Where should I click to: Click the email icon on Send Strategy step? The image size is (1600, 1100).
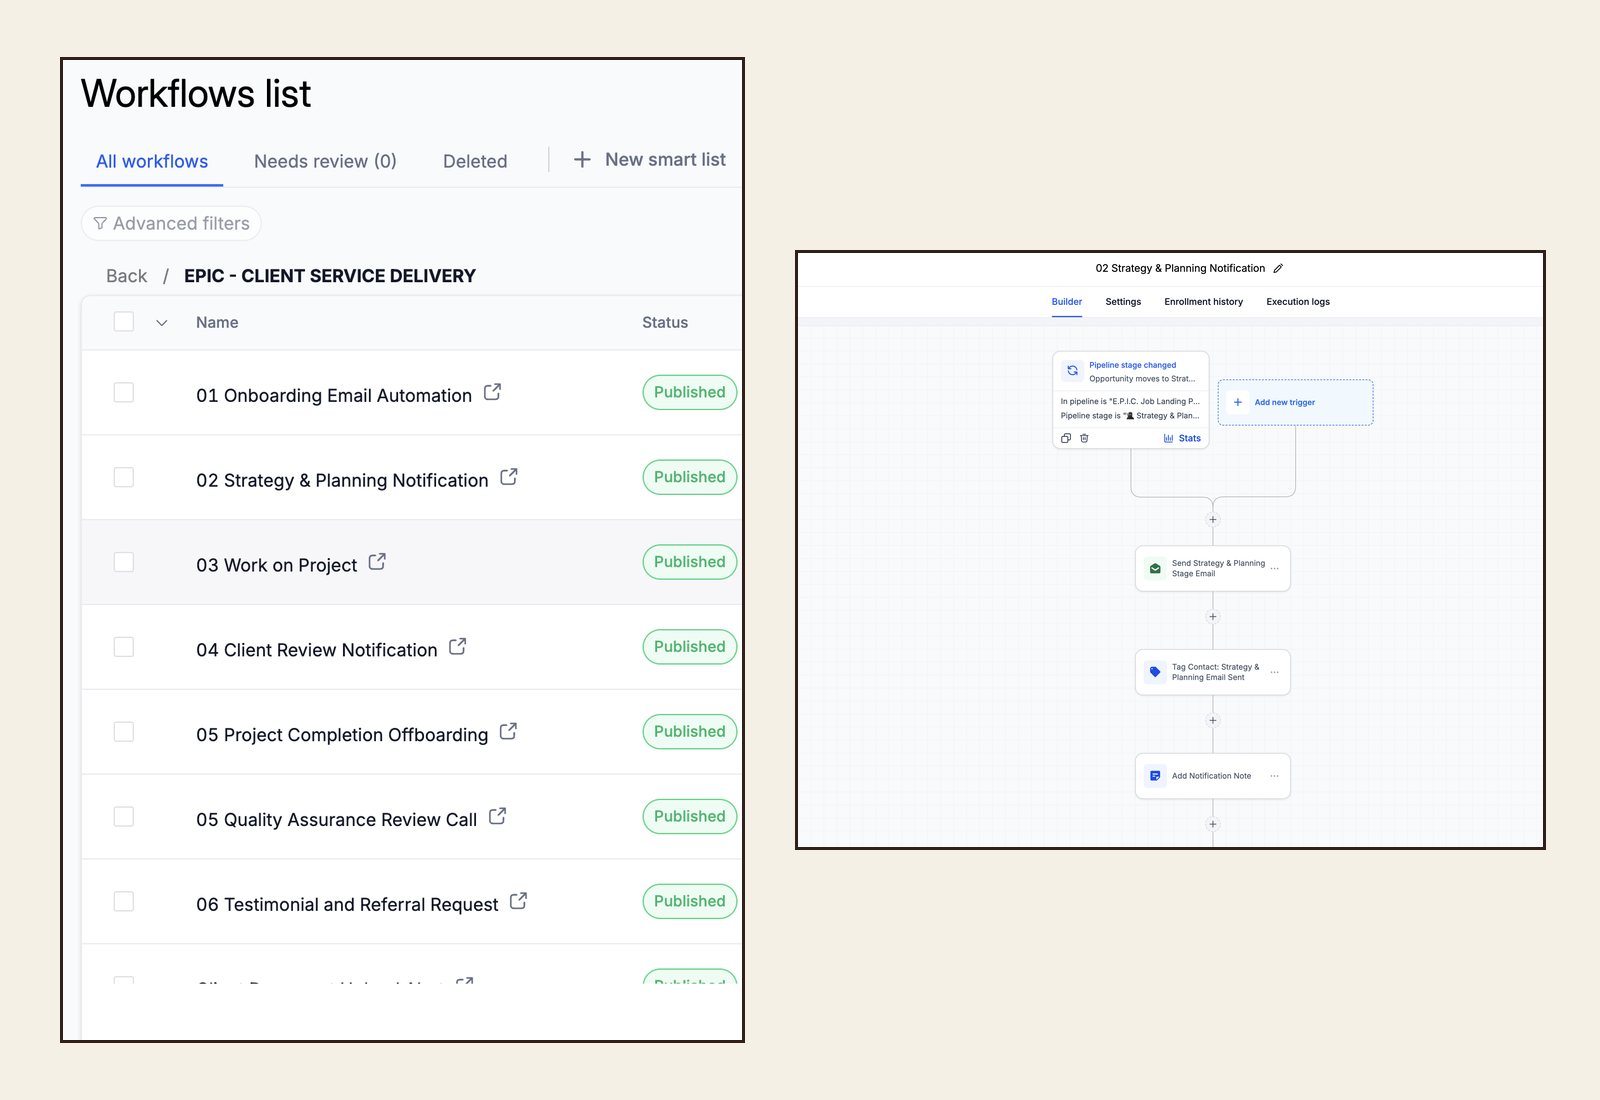1155,568
